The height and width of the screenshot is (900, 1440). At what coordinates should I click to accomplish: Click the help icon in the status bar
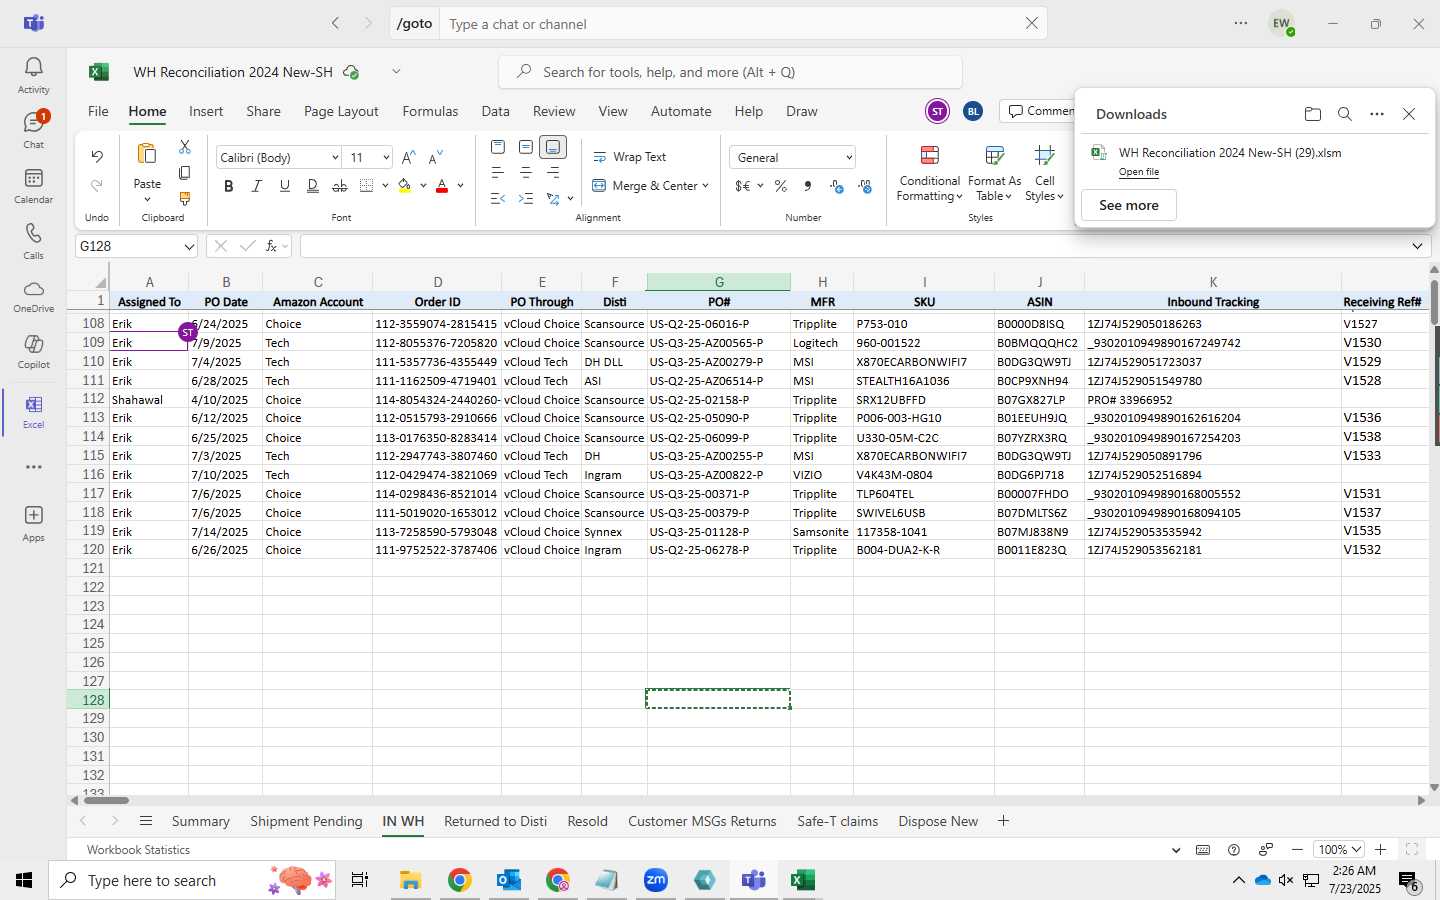tap(1234, 849)
